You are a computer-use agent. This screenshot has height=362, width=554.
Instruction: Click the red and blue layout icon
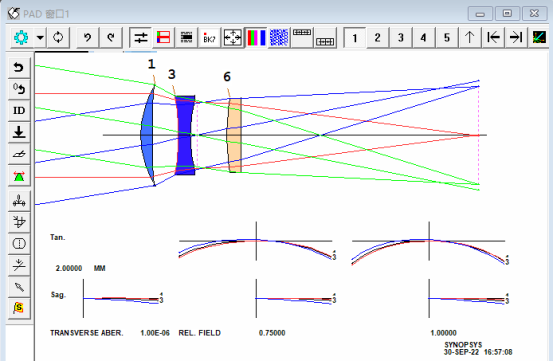(163, 37)
